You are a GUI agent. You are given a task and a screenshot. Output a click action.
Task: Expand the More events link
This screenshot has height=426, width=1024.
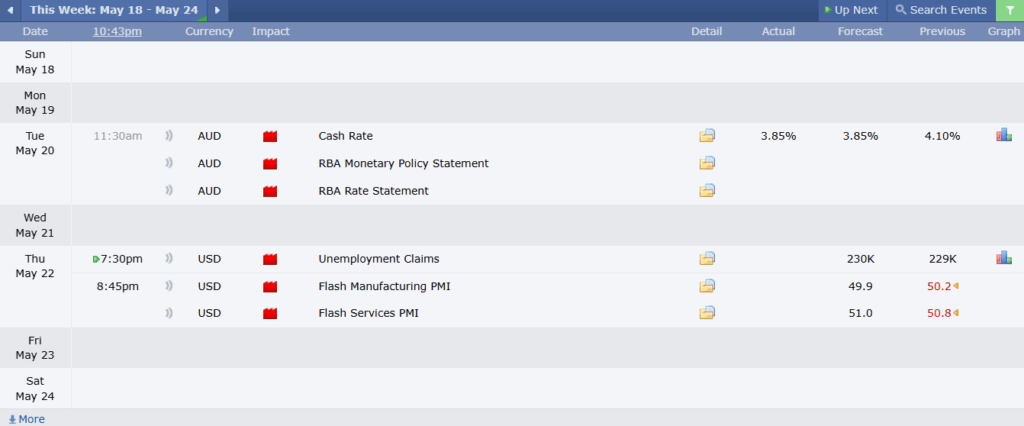point(26,419)
